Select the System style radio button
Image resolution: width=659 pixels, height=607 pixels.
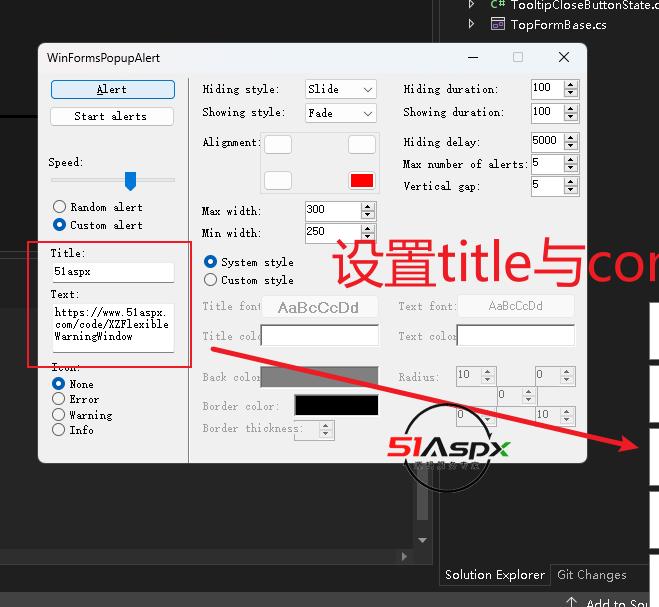click(x=211, y=262)
